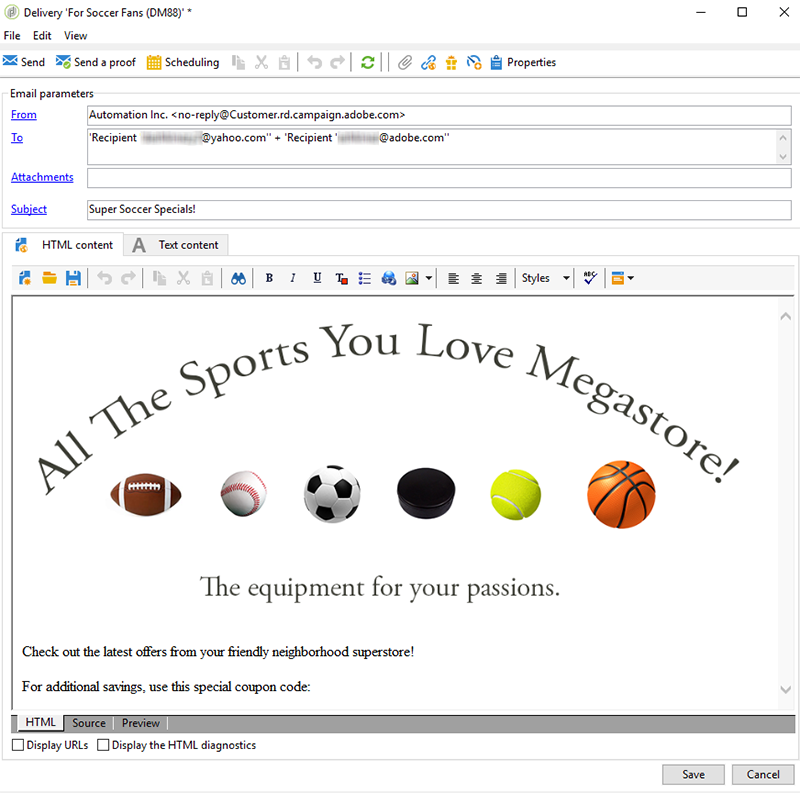
Task: Click the refresh green arrows icon
Action: pyautogui.click(x=367, y=62)
